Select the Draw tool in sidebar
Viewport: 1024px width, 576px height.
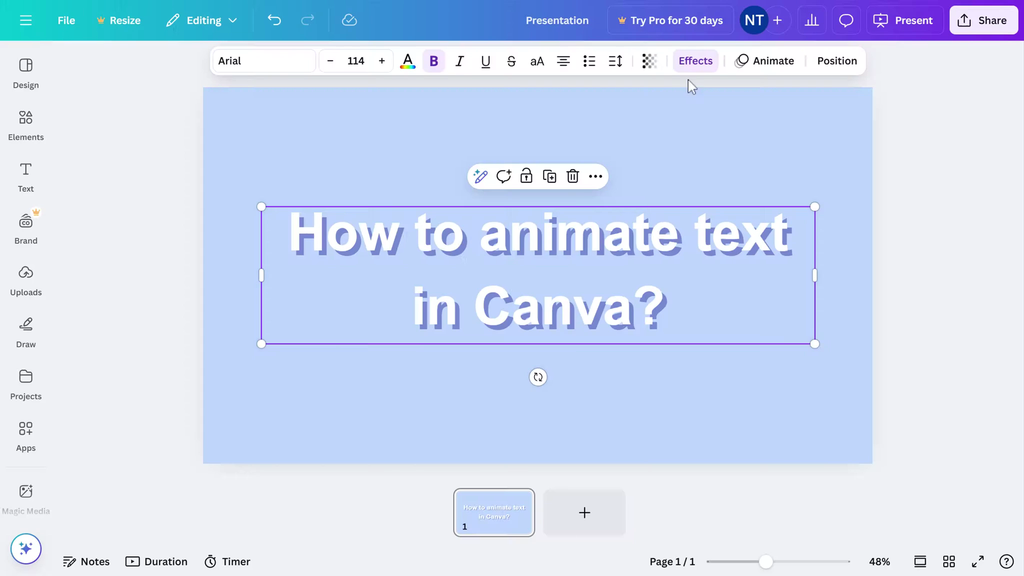(26, 332)
